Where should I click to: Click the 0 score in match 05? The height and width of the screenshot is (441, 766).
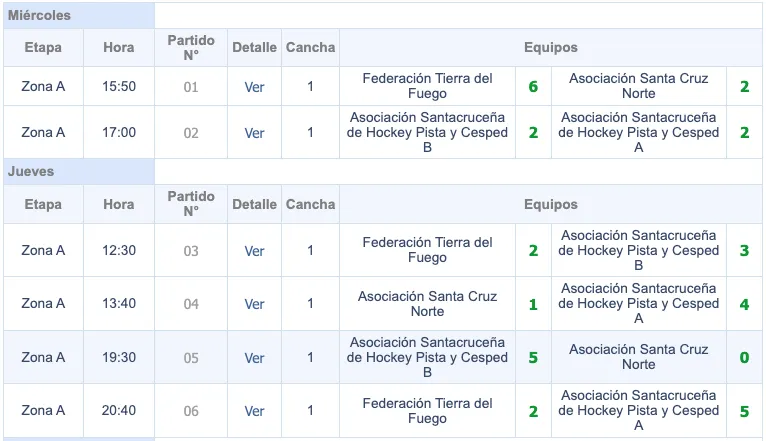(744, 358)
